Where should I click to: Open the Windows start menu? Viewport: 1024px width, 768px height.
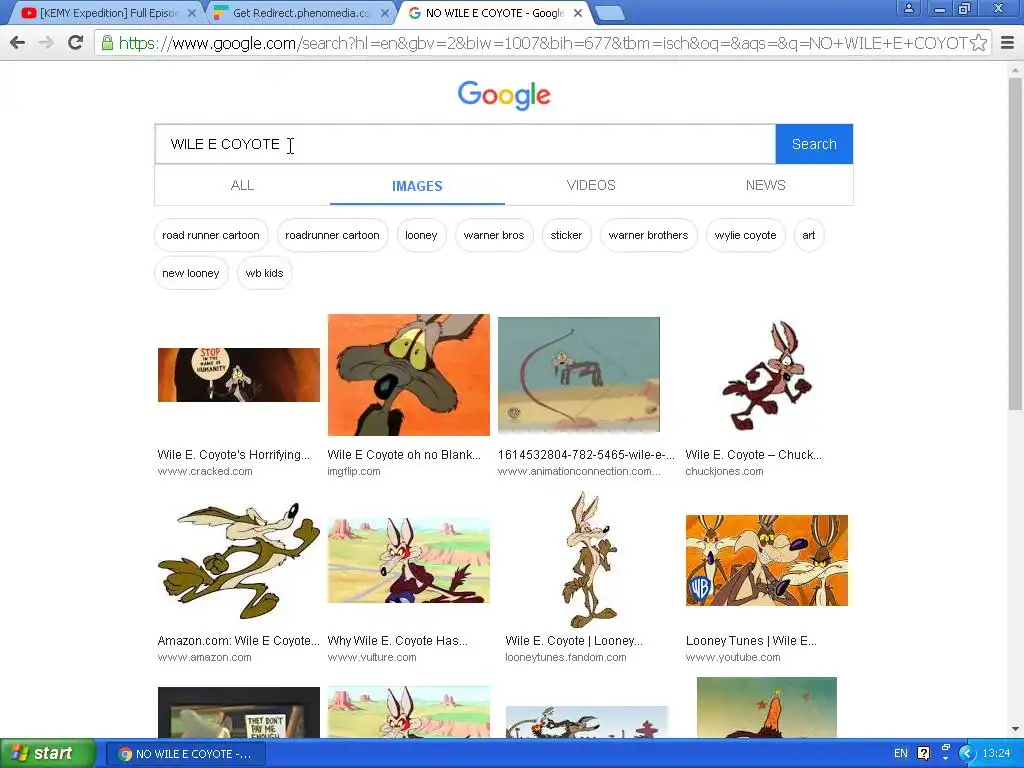point(47,754)
